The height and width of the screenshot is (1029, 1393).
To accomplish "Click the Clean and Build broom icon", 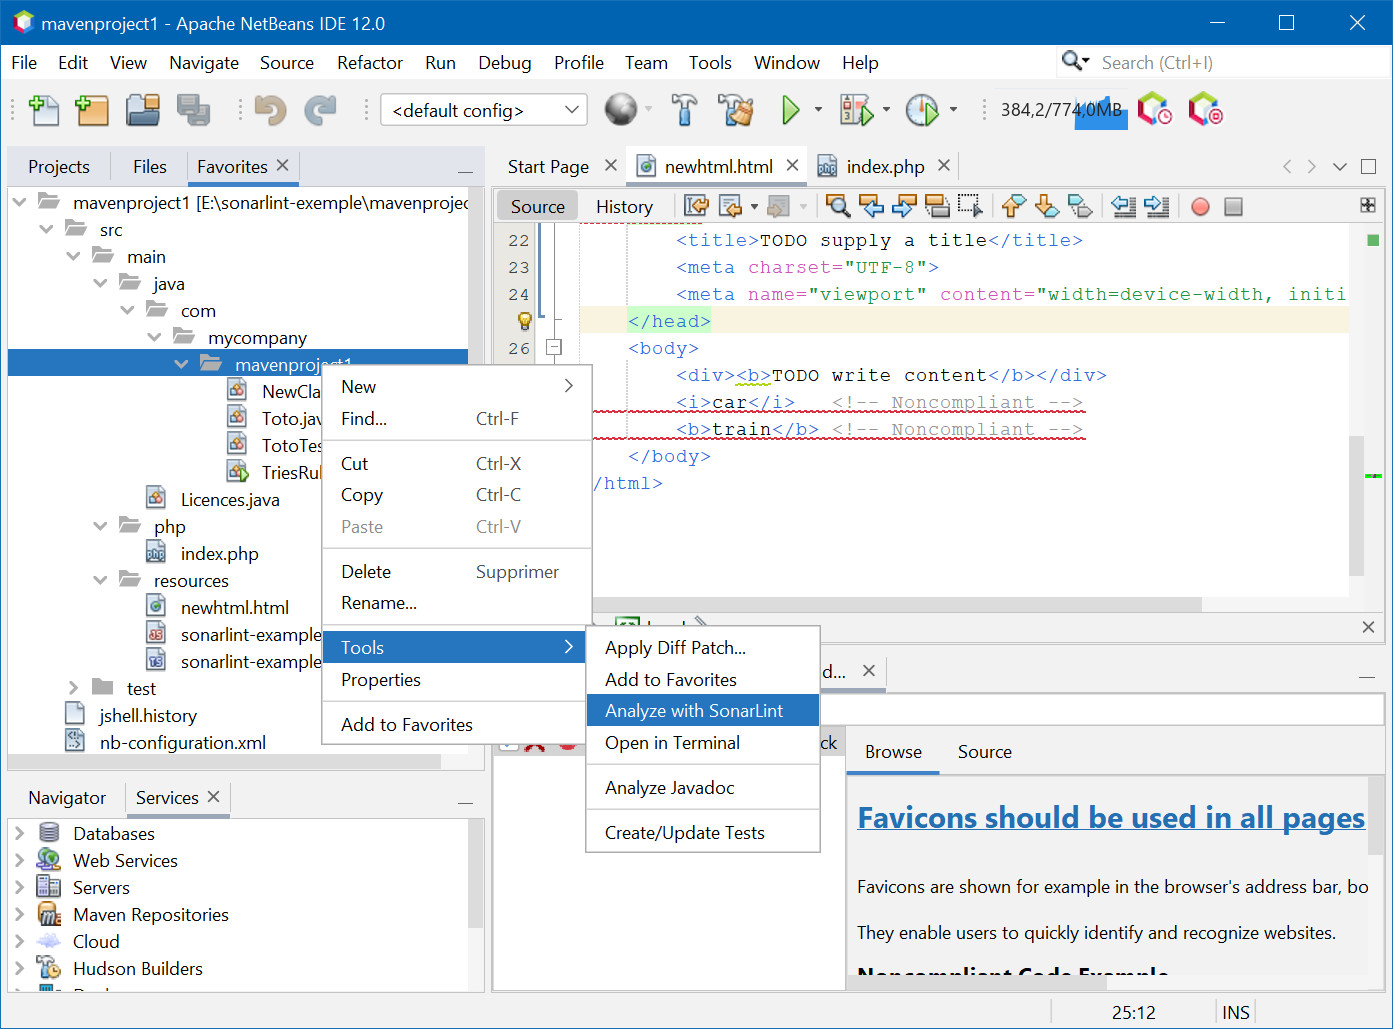I will (x=736, y=110).
